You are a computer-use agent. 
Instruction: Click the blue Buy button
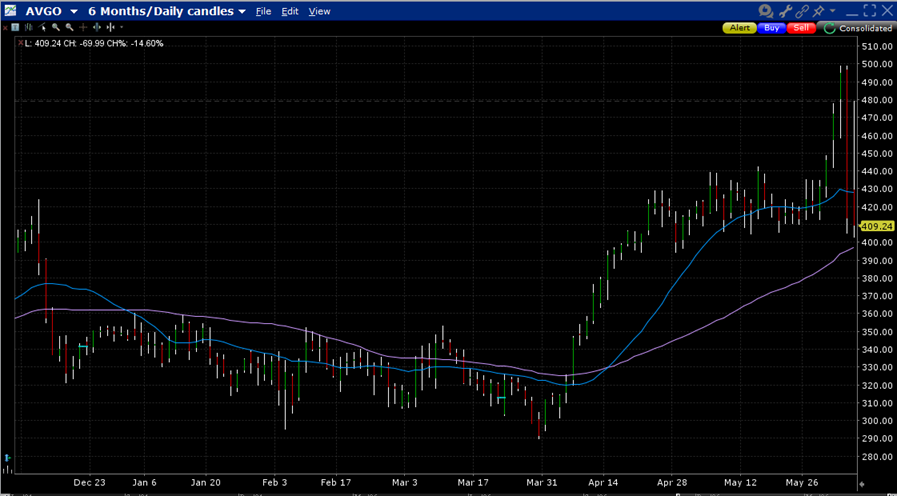[x=771, y=27]
